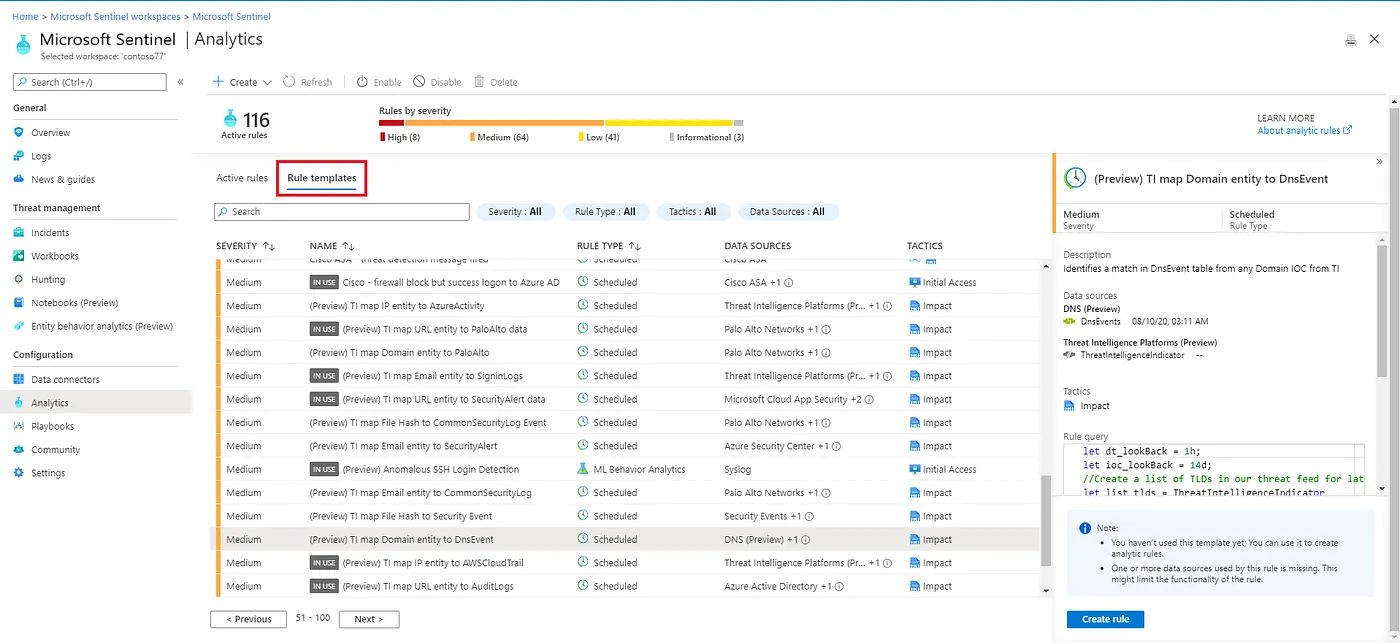Click the left menu Search (Ctrl+/) box
This screenshot has width=1400, height=643.
click(x=89, y=82)
